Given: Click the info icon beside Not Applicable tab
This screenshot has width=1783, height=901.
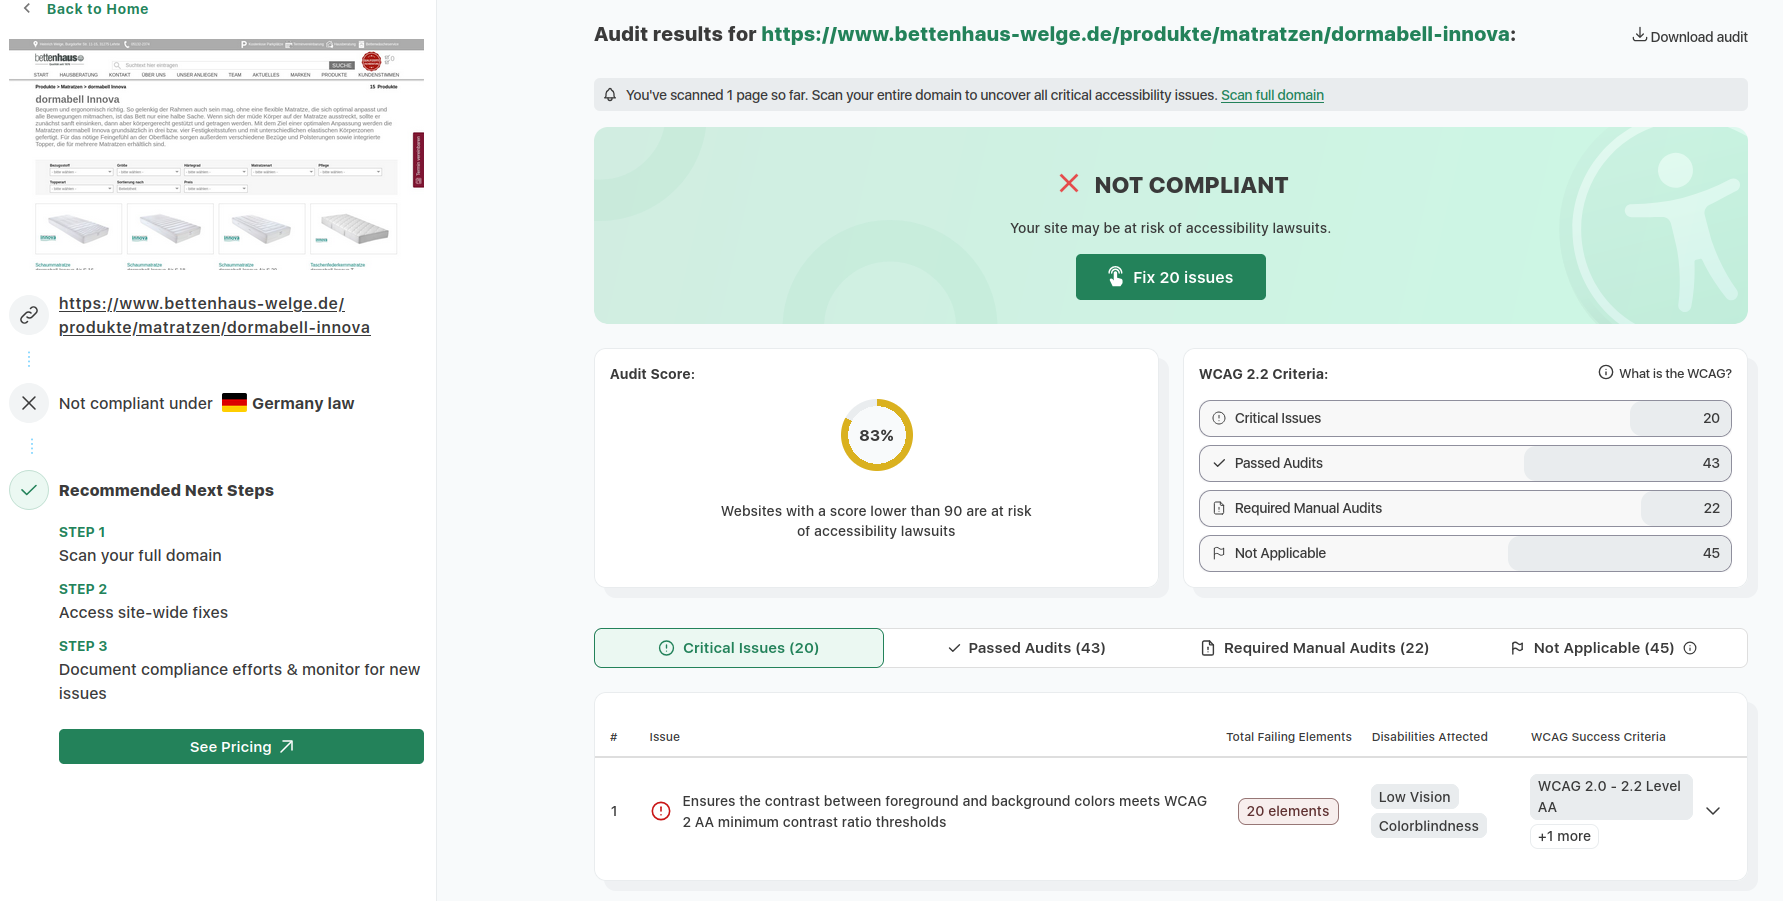Looking at the screenshot, I should point(1690,648).
